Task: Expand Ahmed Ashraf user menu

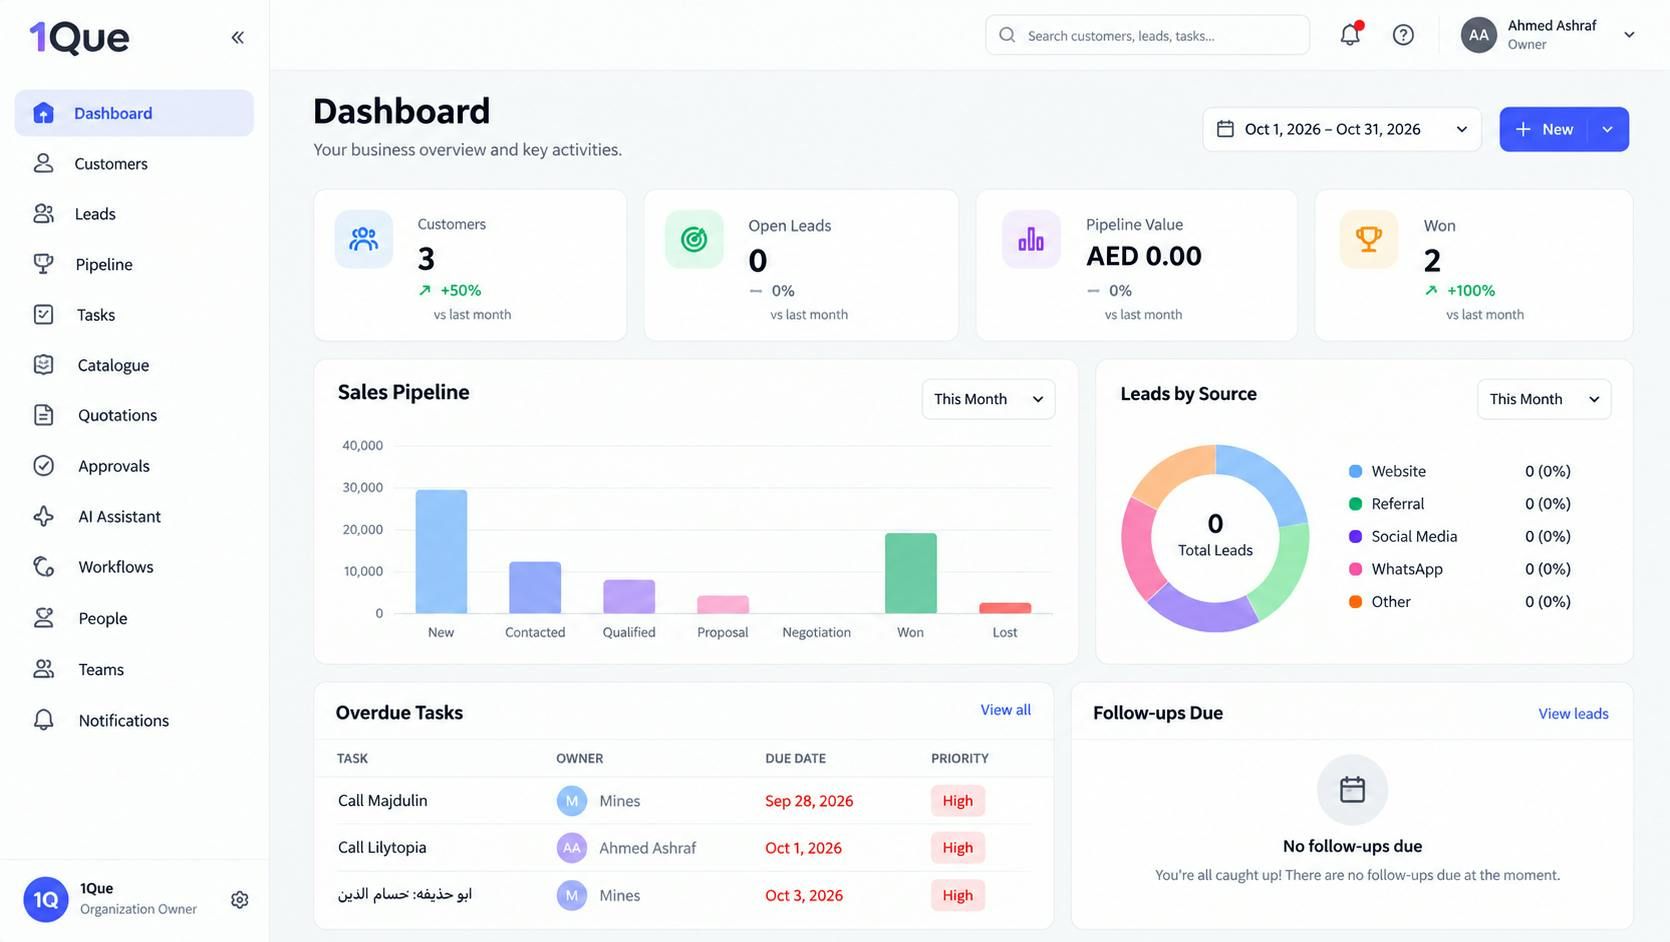Action: click(x=1629, y=35)
